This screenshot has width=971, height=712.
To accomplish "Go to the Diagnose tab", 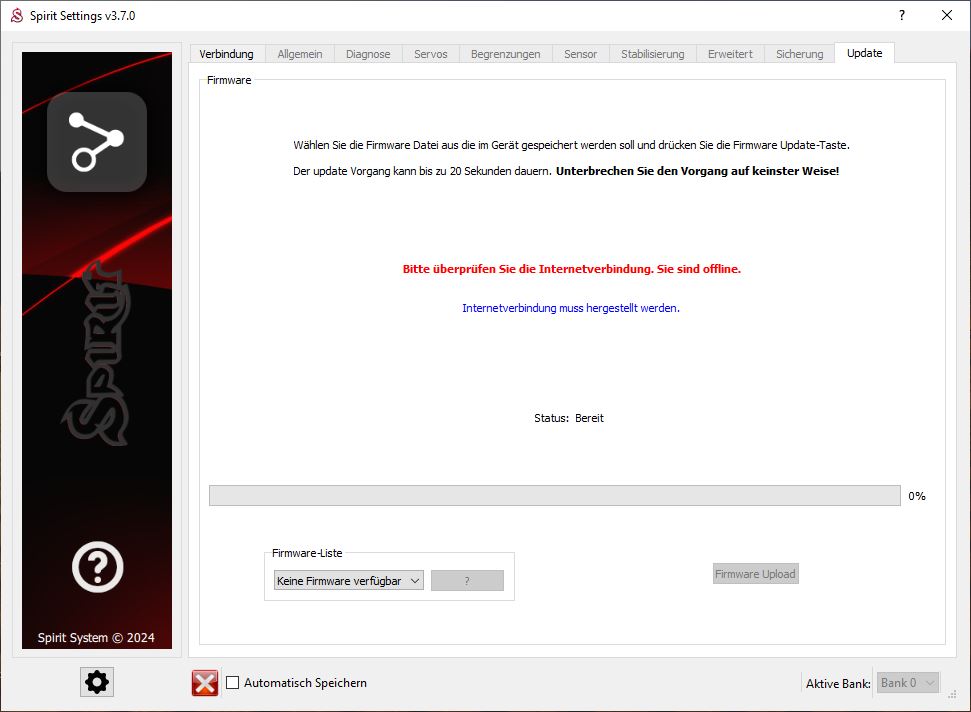I will tap(368, 54).
